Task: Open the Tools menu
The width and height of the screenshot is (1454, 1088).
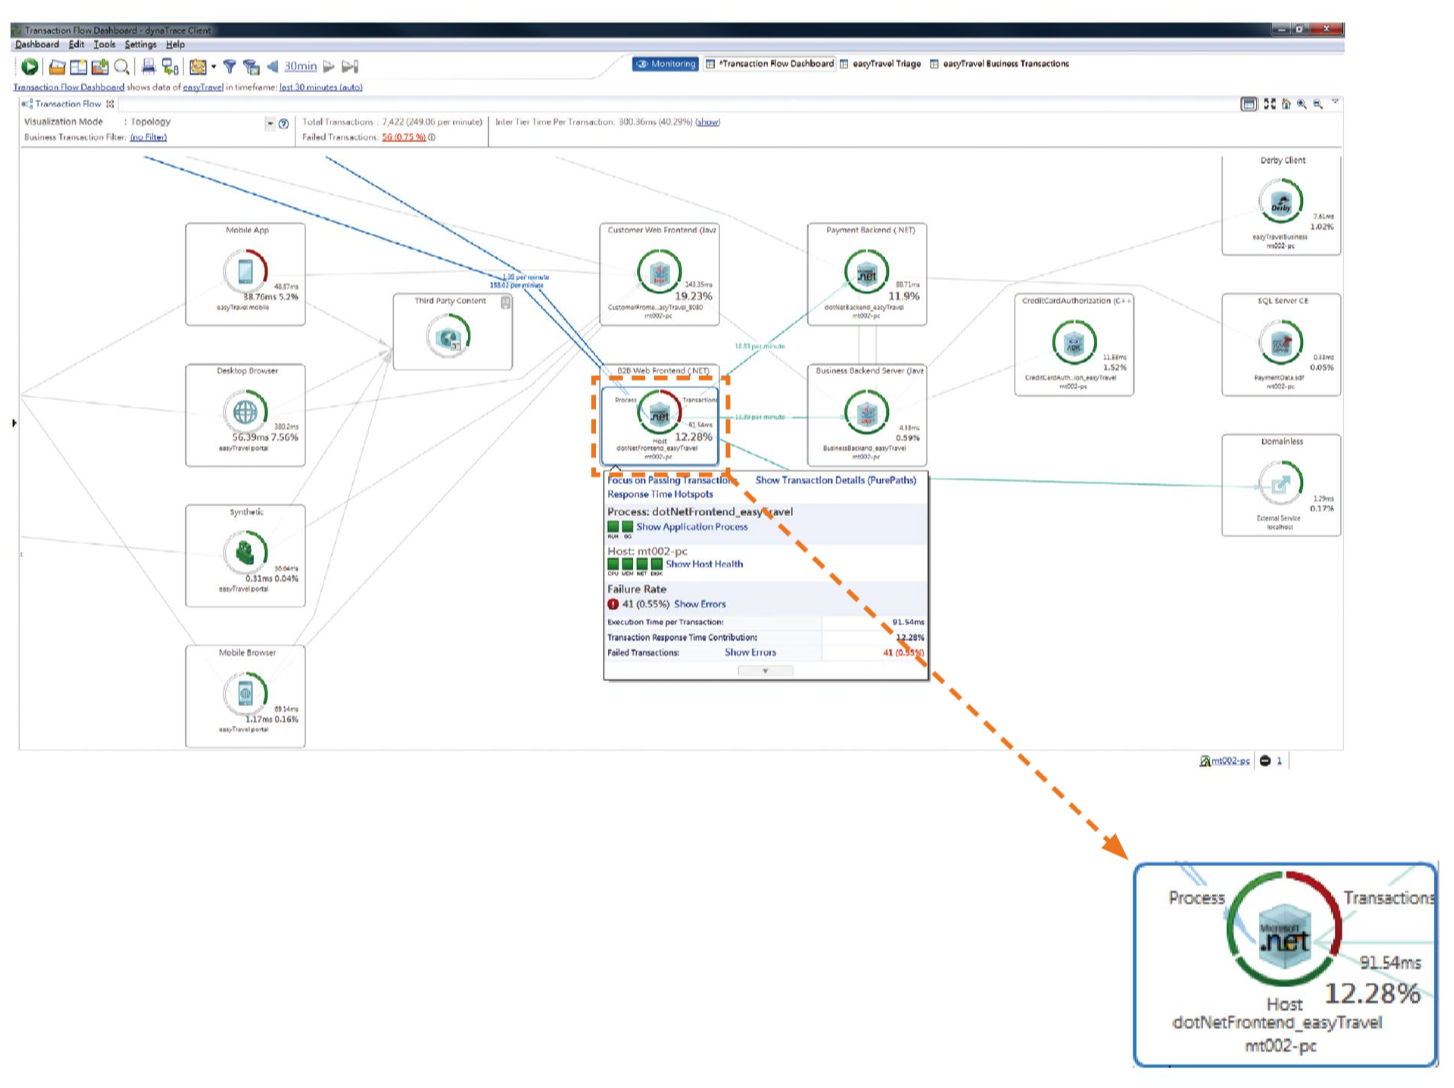Action: pos(104,44)
